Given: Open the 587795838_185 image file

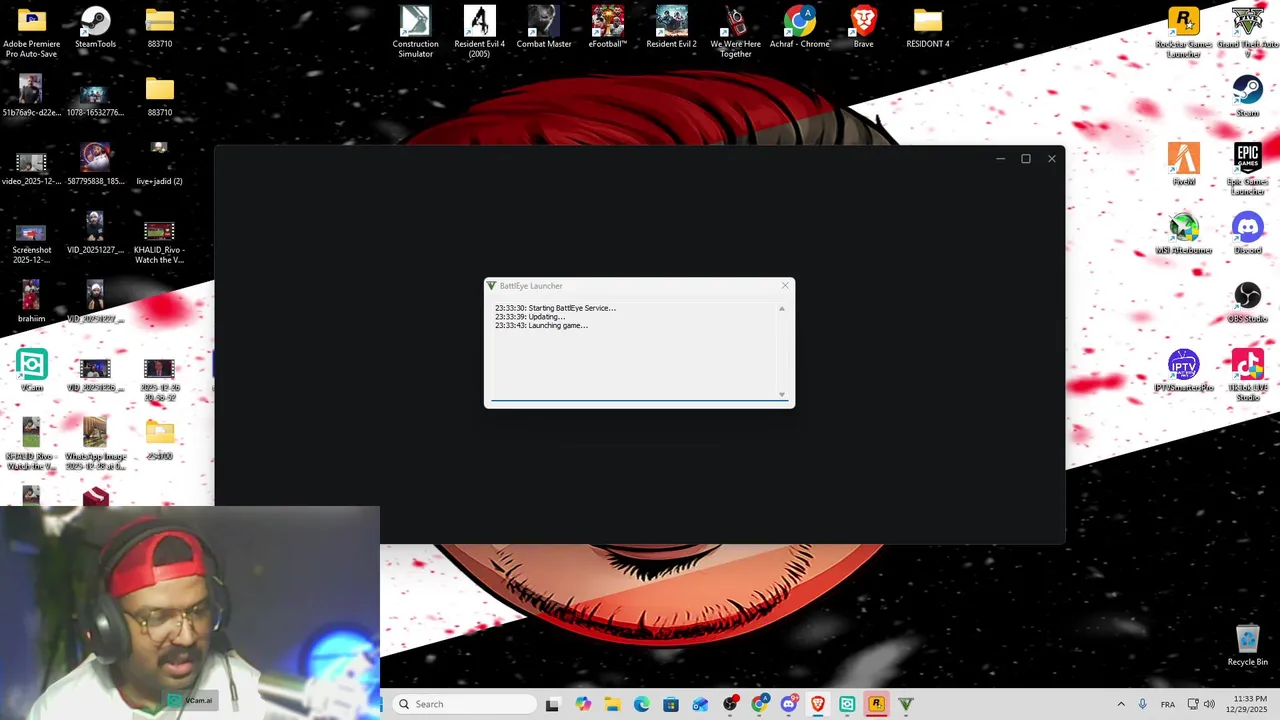Looking at the screenshot, I should (95, 164).
